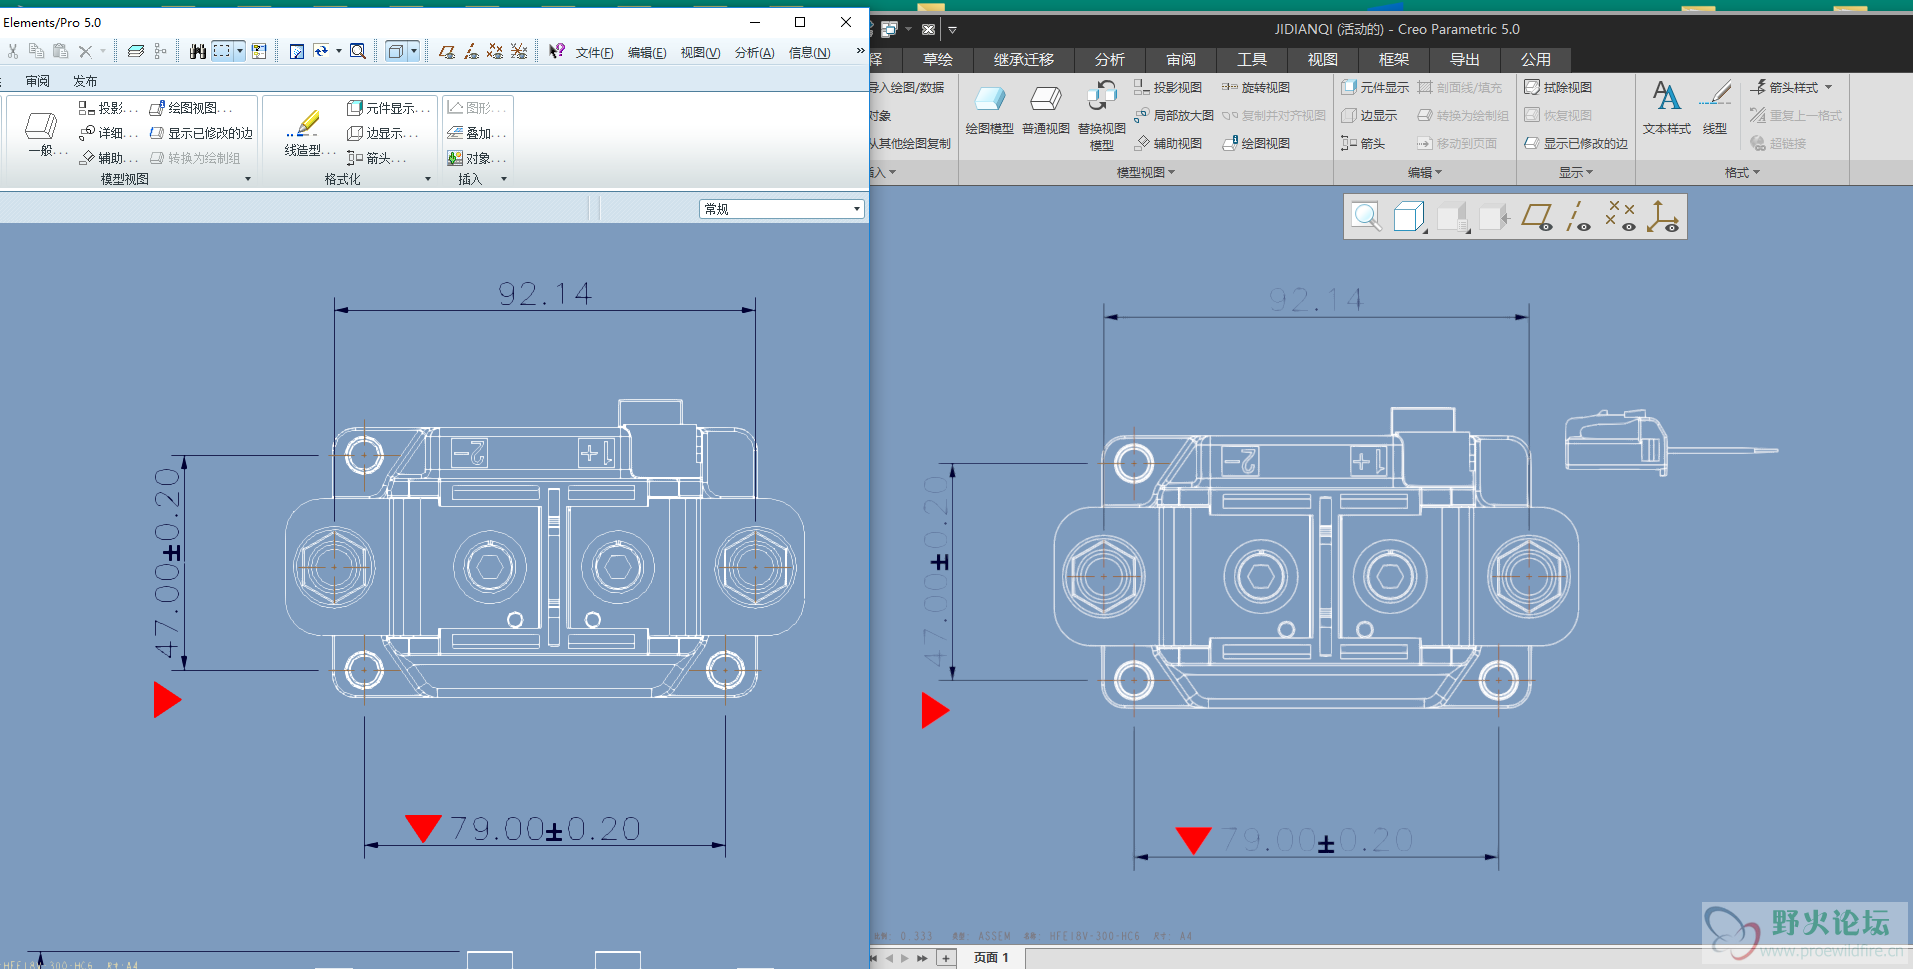The width and height of the screenshot is (1913, 969).
Task: Click the zoom magnifier in Creo graphics toolbar
Action: click(x=1366, y=216)
